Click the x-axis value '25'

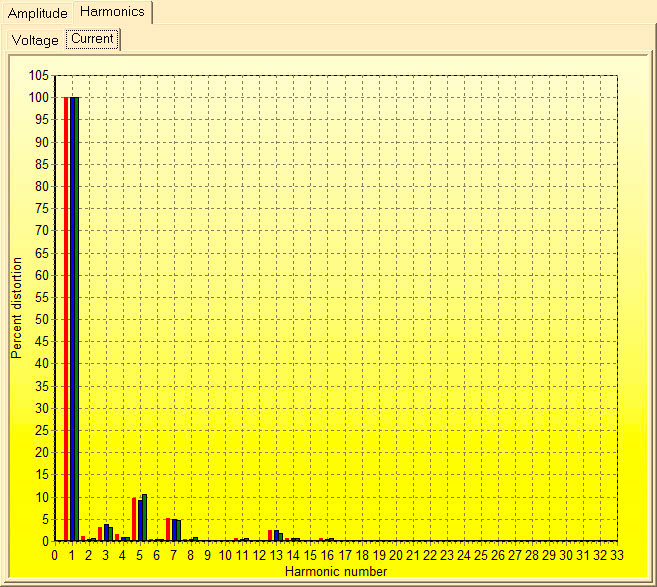coord(481,556)
